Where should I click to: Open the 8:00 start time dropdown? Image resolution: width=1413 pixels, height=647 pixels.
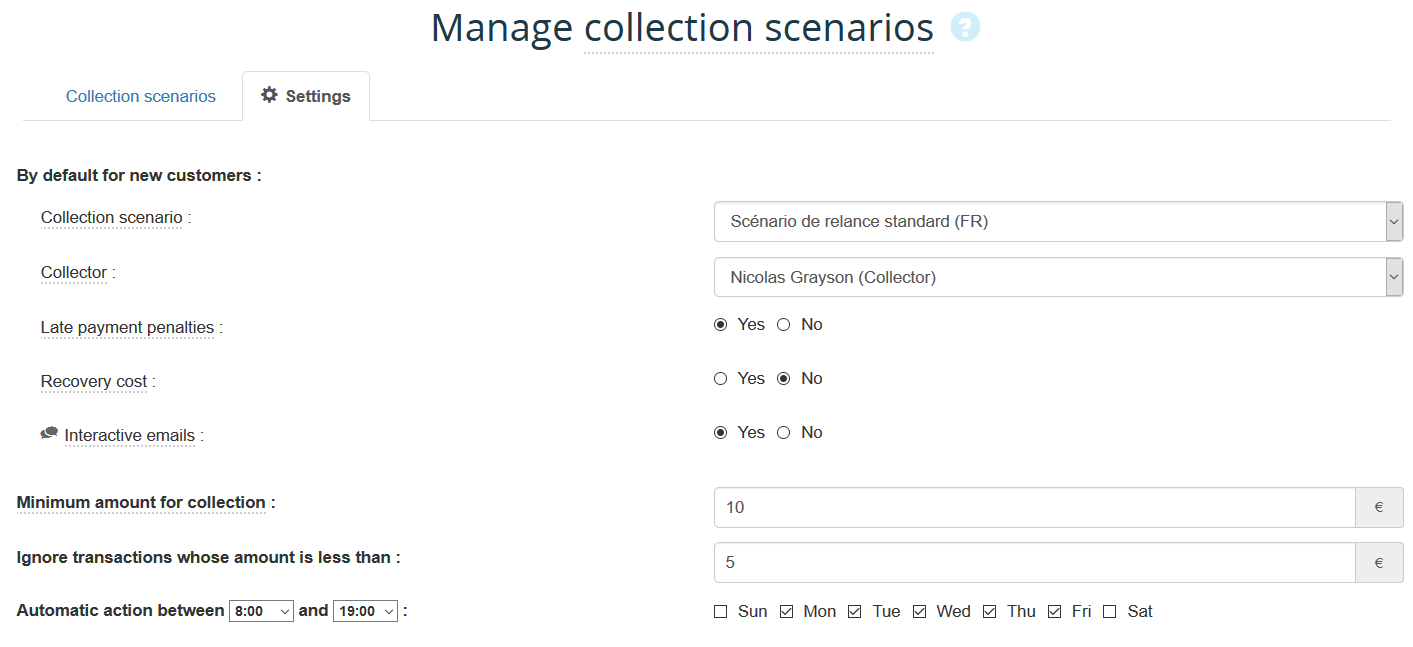(x=261, y=611)
